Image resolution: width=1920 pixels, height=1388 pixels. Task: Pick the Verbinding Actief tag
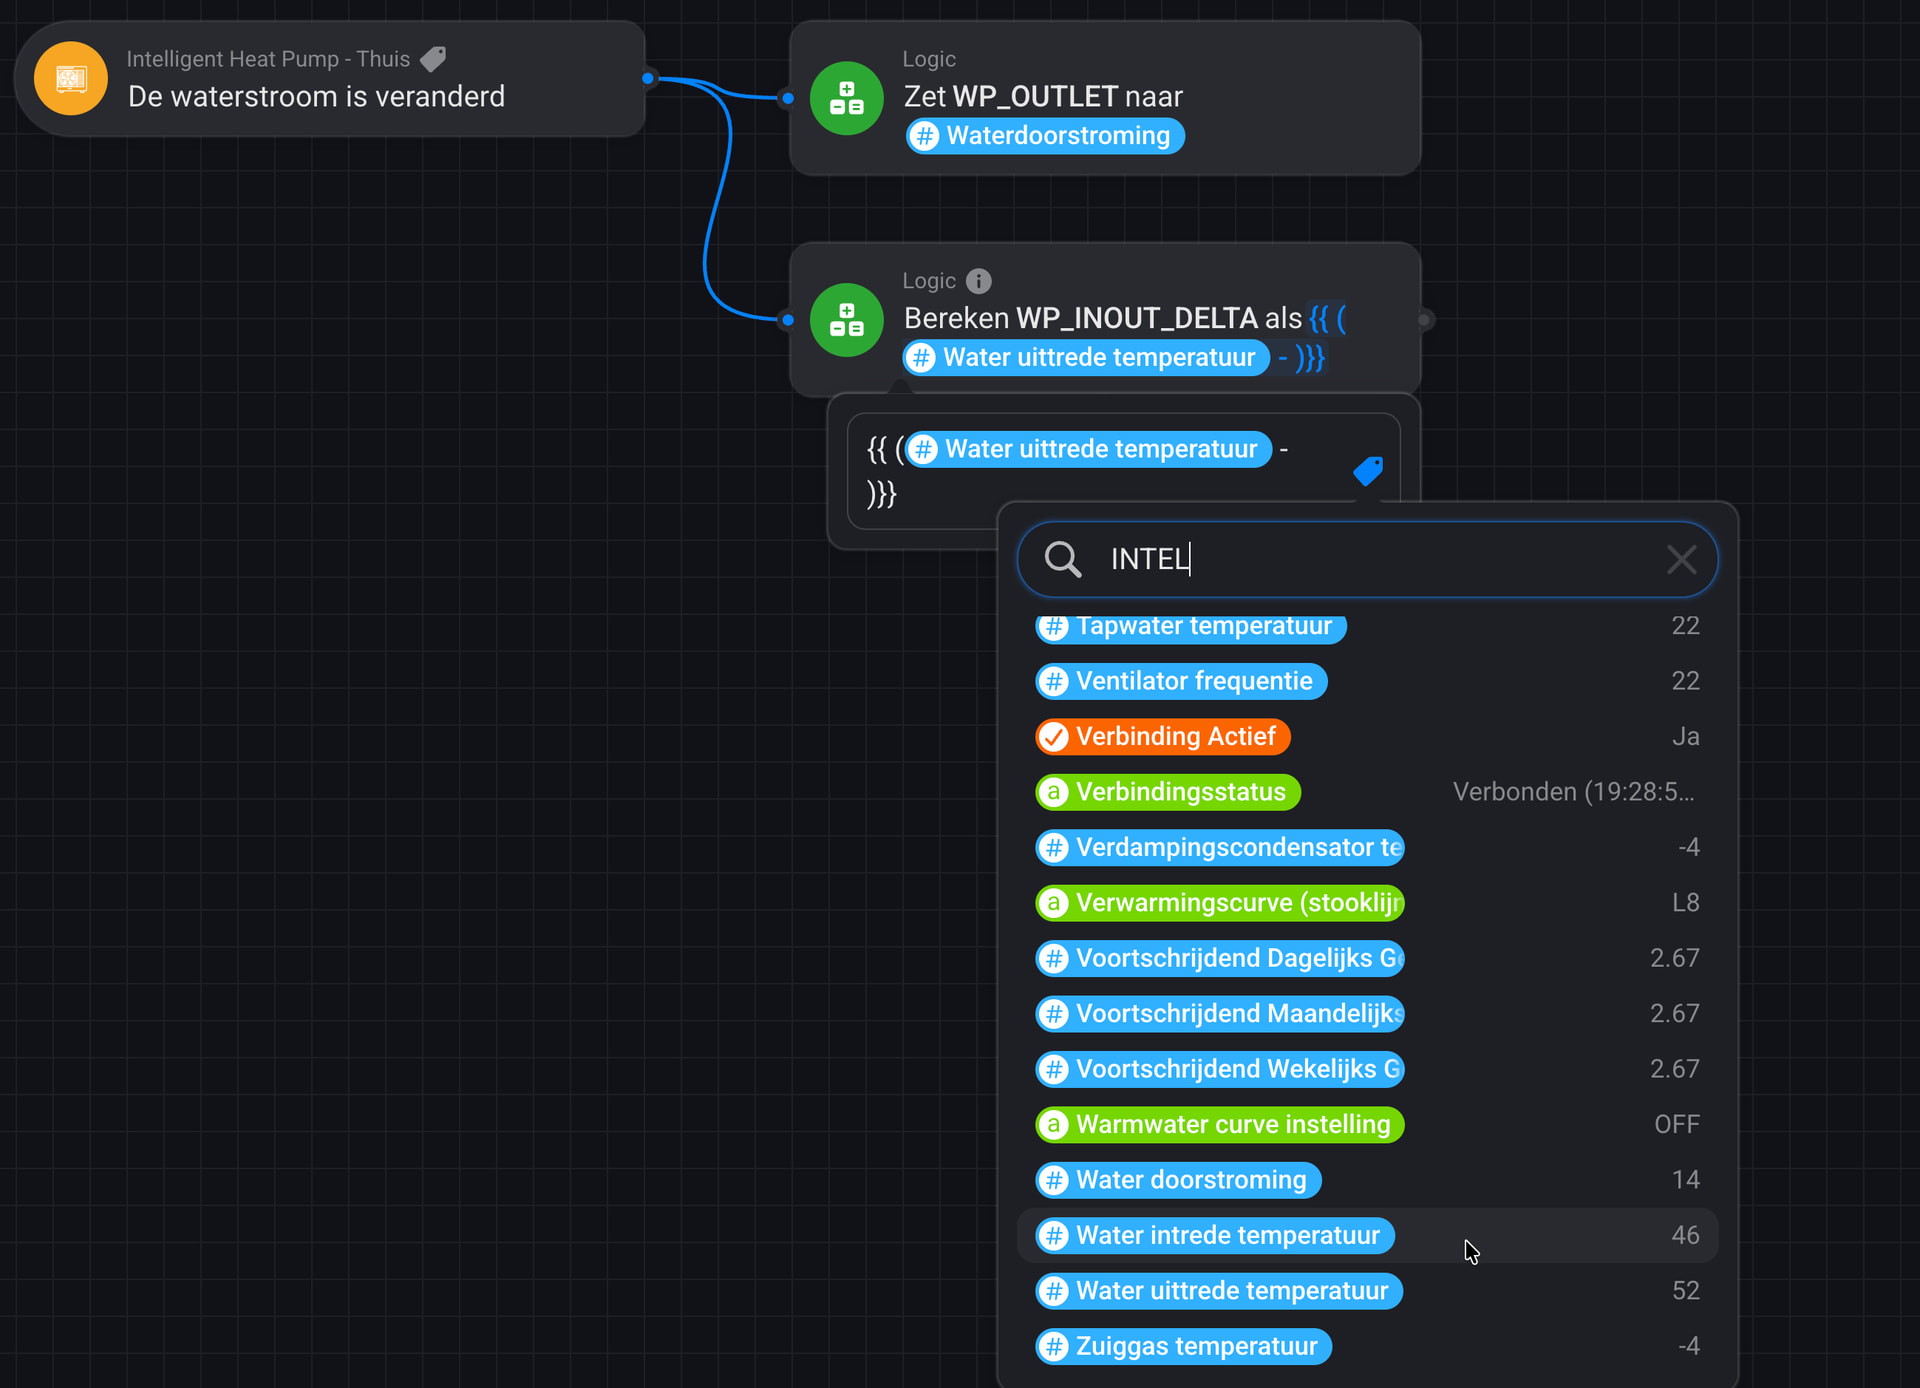(x=1162, y=737)
